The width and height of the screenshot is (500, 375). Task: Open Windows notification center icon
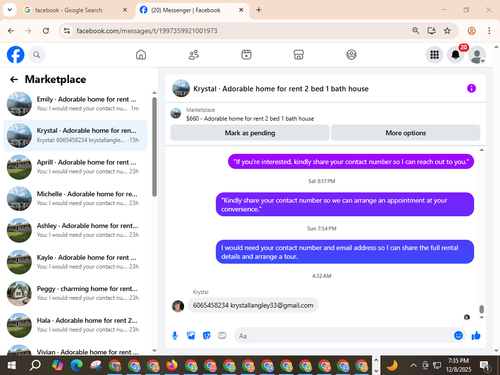coord(485,366)
